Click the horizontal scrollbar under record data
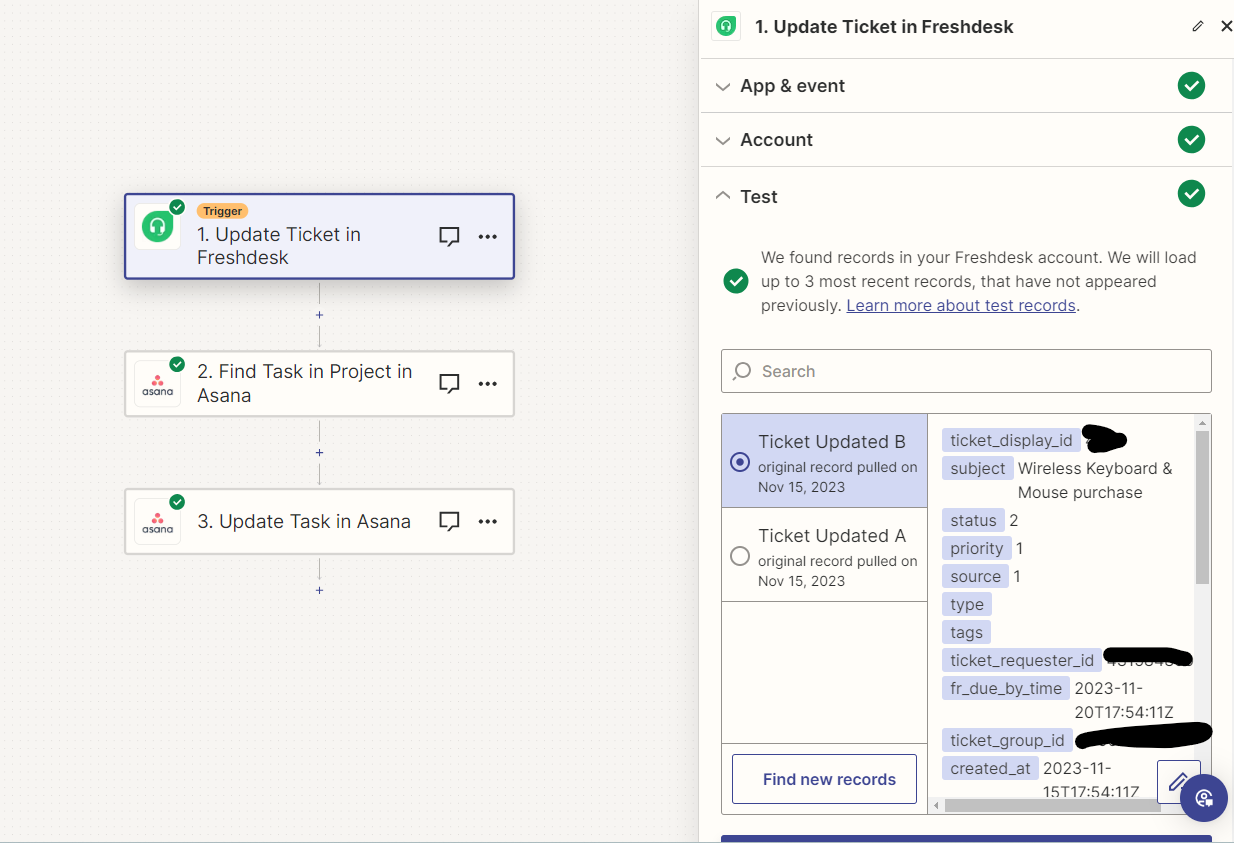 (1052, 805)
